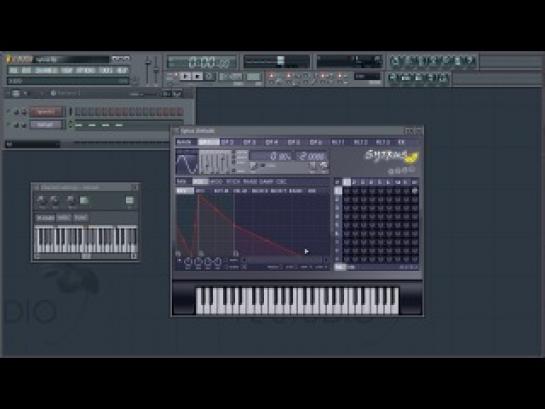Toggle the channel selector LED of first channel
545x409 pixels.
[x=70, y=112]
